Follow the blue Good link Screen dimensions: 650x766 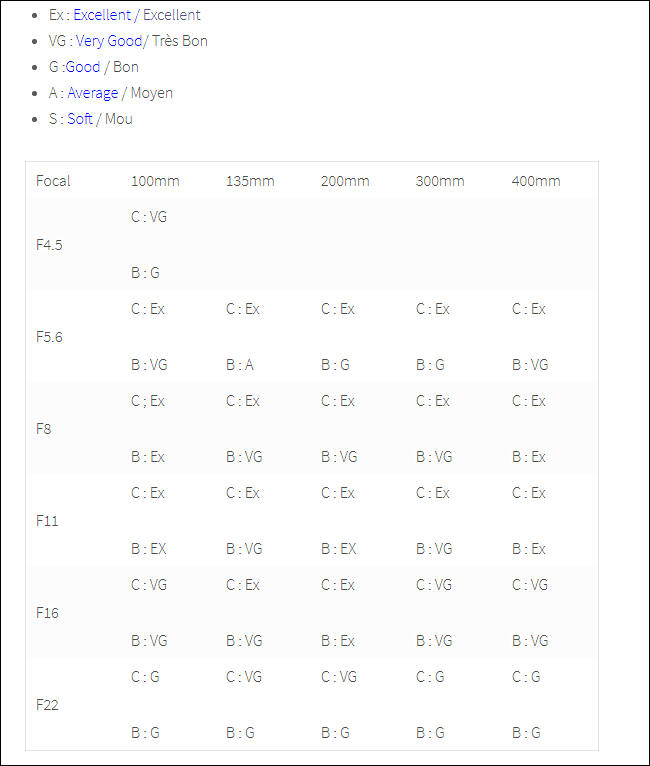[83, 67]
